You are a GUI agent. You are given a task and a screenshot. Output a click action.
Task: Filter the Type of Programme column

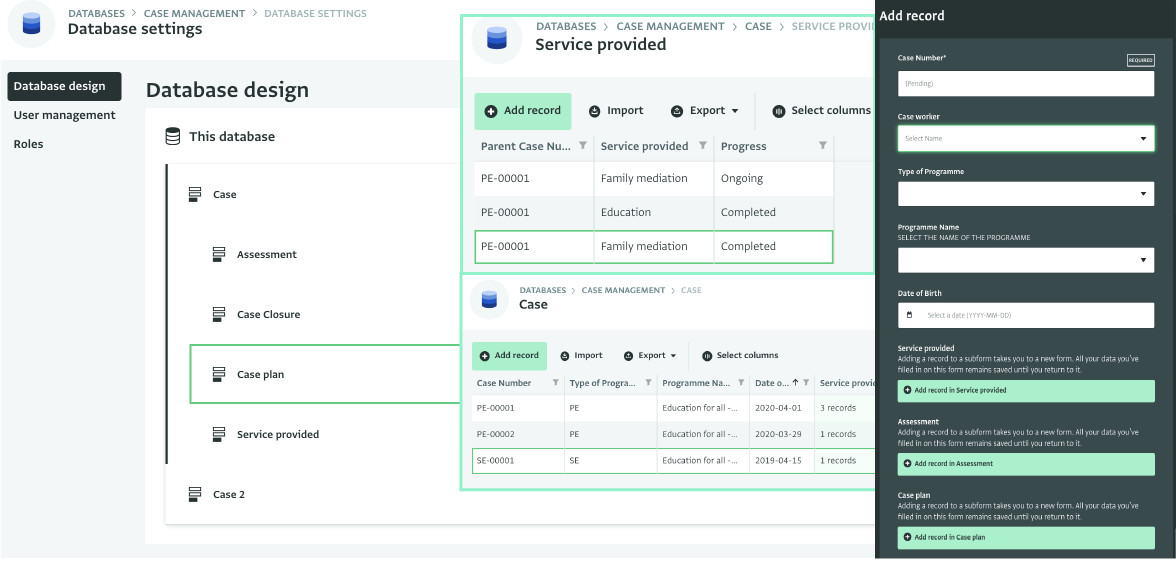tap(648, 383)
